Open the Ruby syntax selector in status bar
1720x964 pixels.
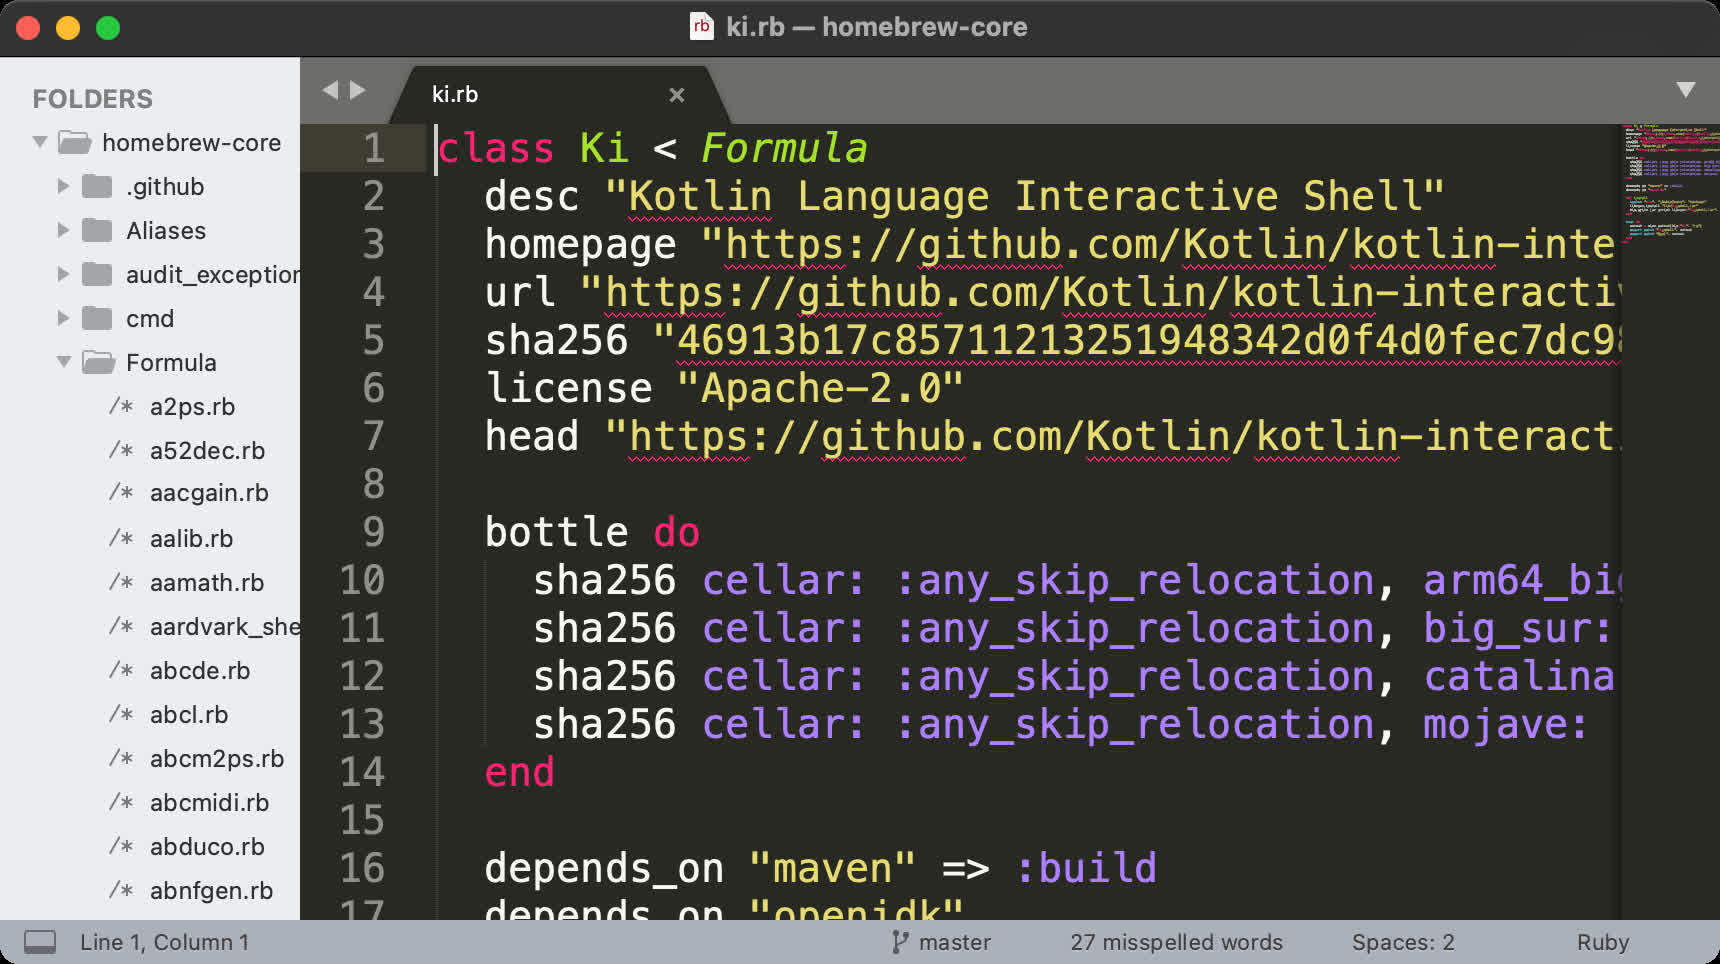click(1603, 941)
